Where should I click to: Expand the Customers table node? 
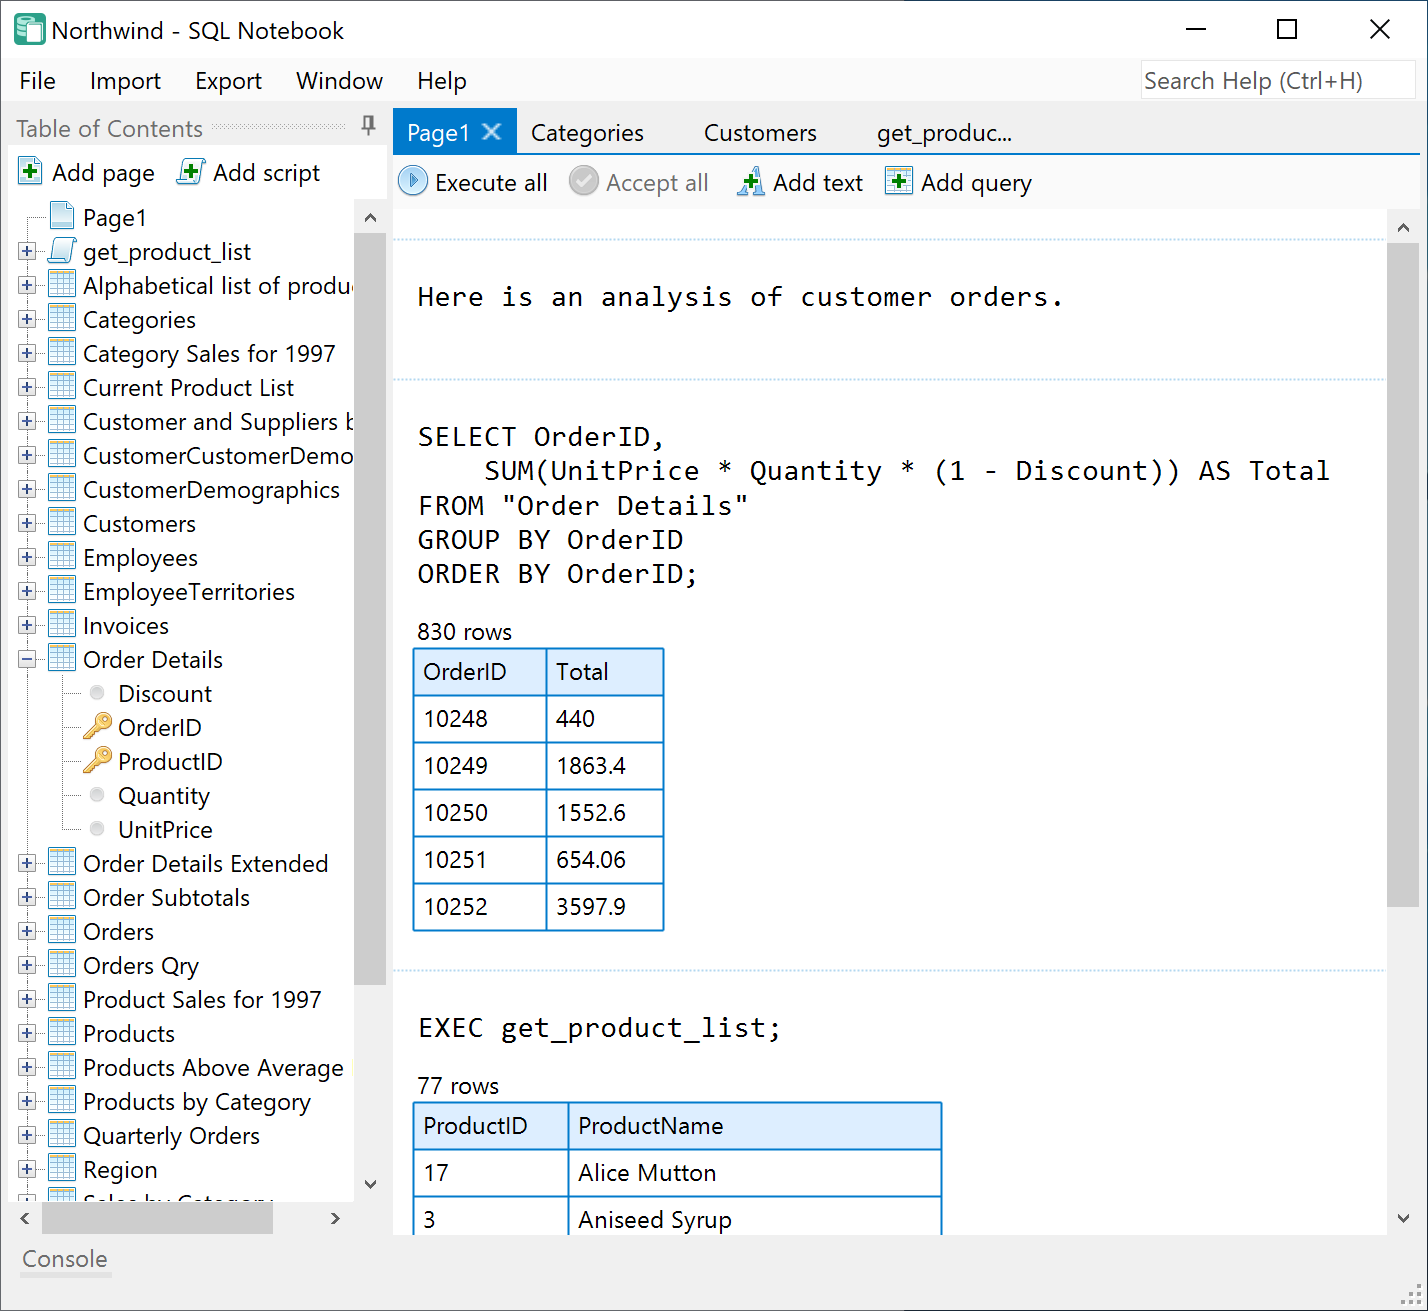click(27, 523)
